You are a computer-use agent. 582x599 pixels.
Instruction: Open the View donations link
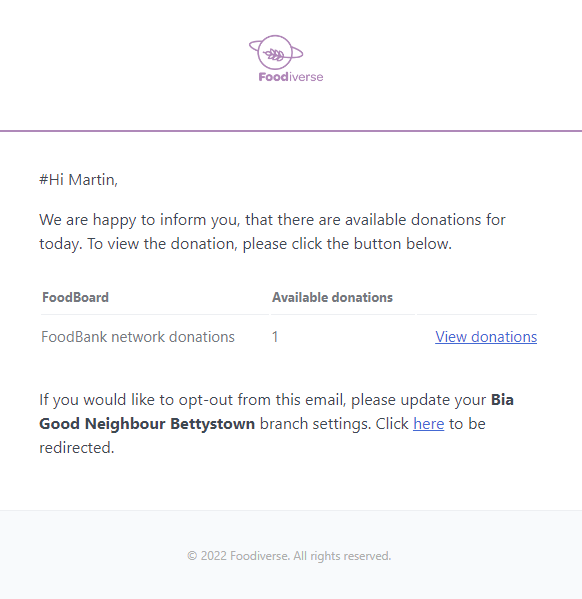click(486, 337)
